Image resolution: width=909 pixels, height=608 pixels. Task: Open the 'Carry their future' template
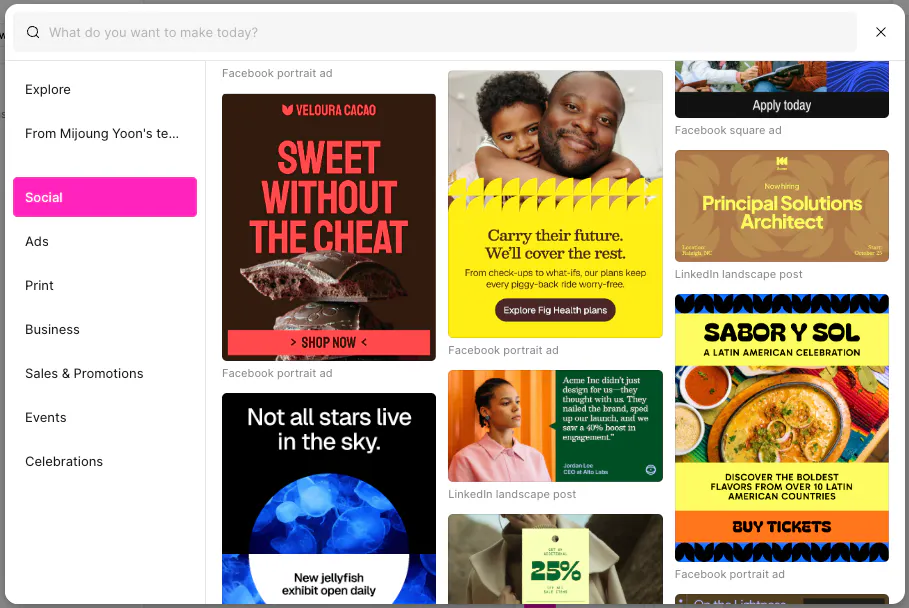[x=555, y=204]
